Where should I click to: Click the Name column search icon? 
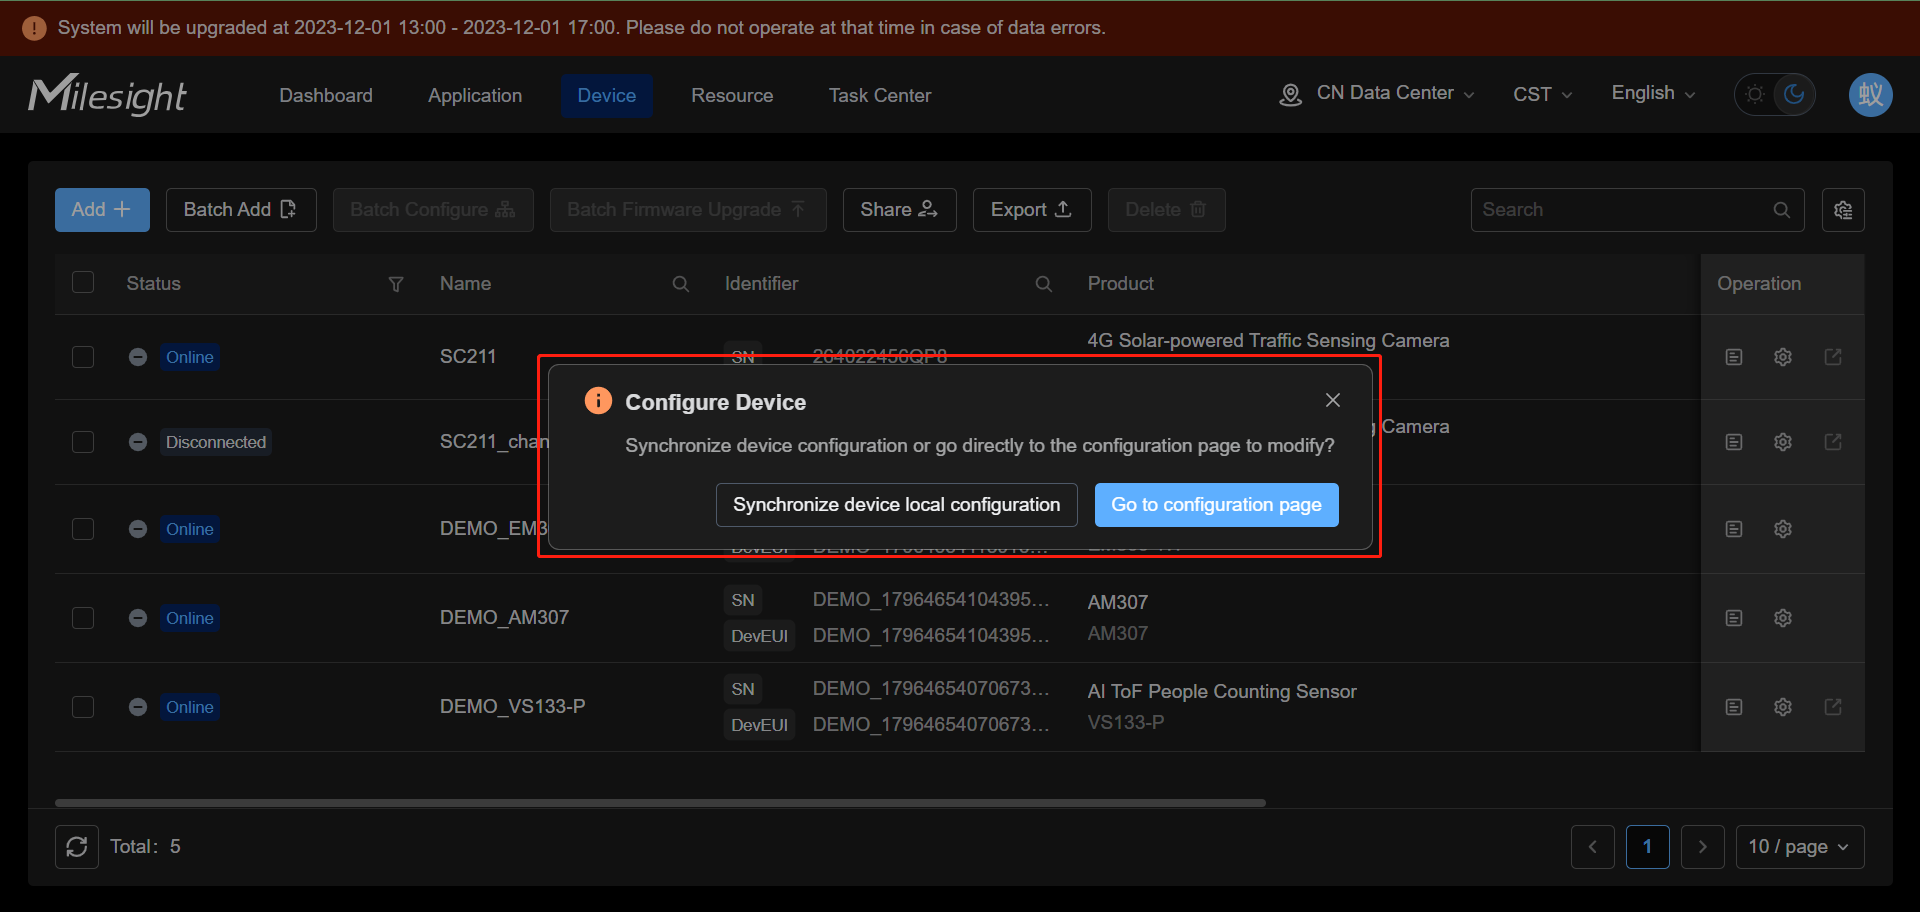[681, 284]
